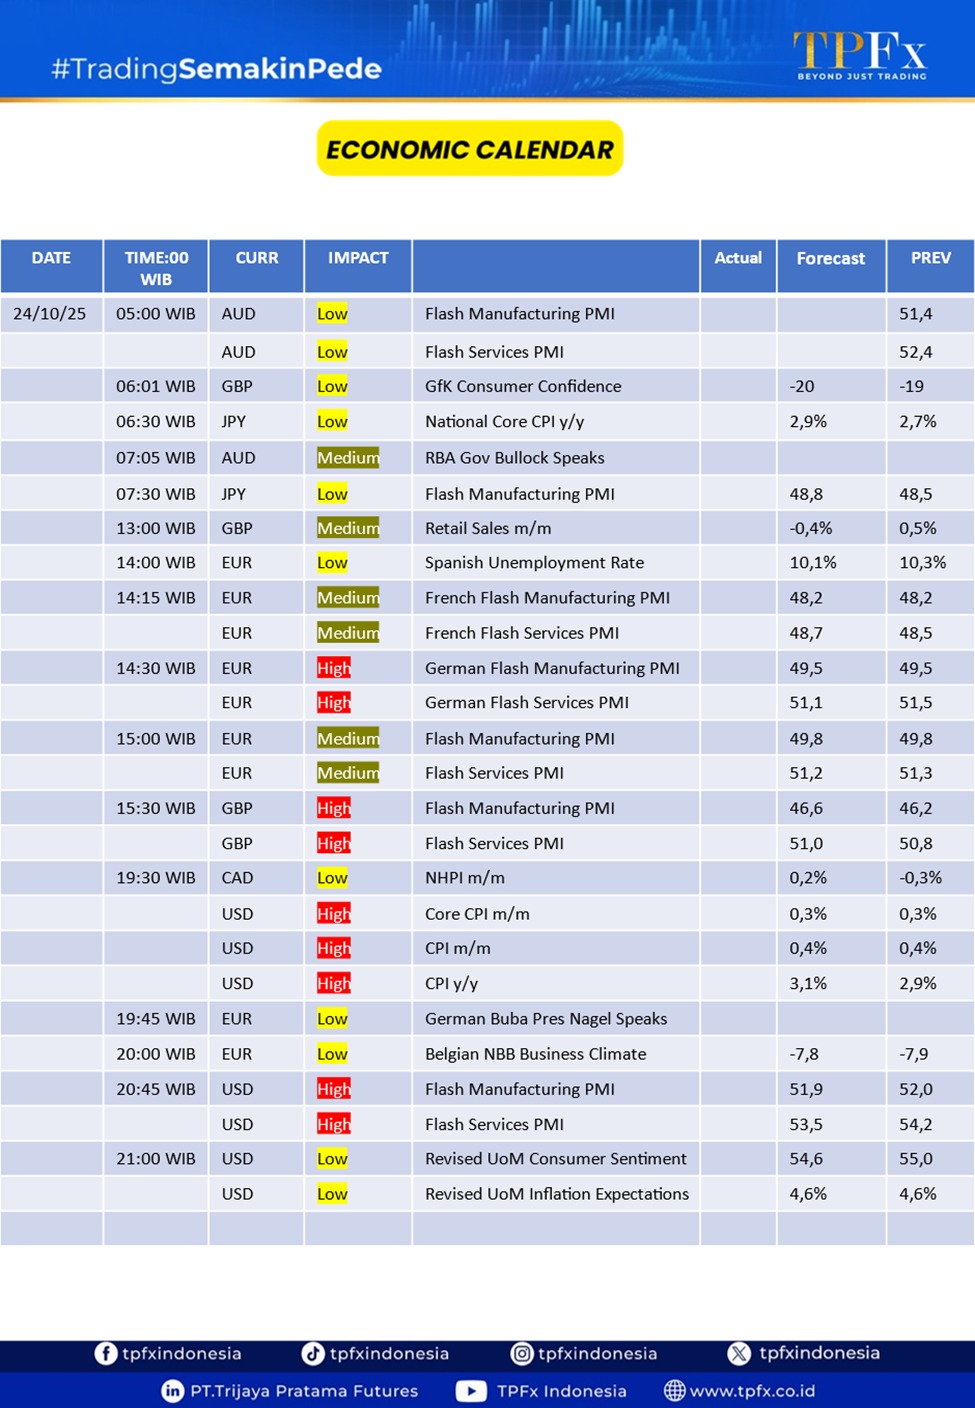This screenshot has height=1408, width=975.
Task: Click the X (Twitter) icon in the footer
Action: click(x=739, y=1353)
